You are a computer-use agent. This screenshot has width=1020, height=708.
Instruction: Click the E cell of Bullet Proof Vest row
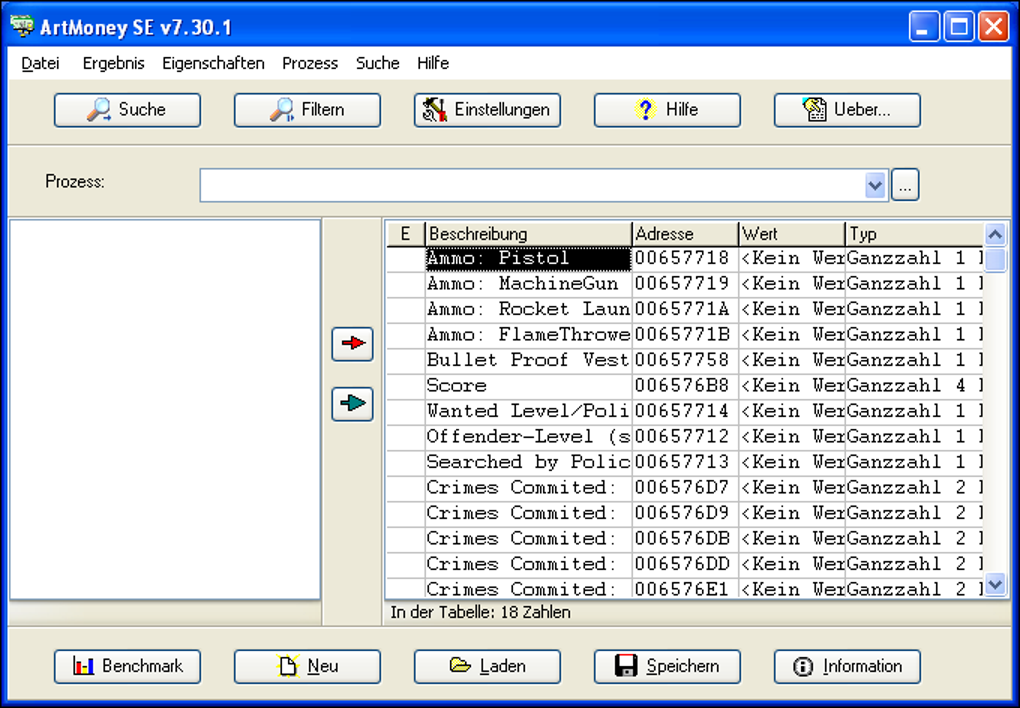click(405, 360)
